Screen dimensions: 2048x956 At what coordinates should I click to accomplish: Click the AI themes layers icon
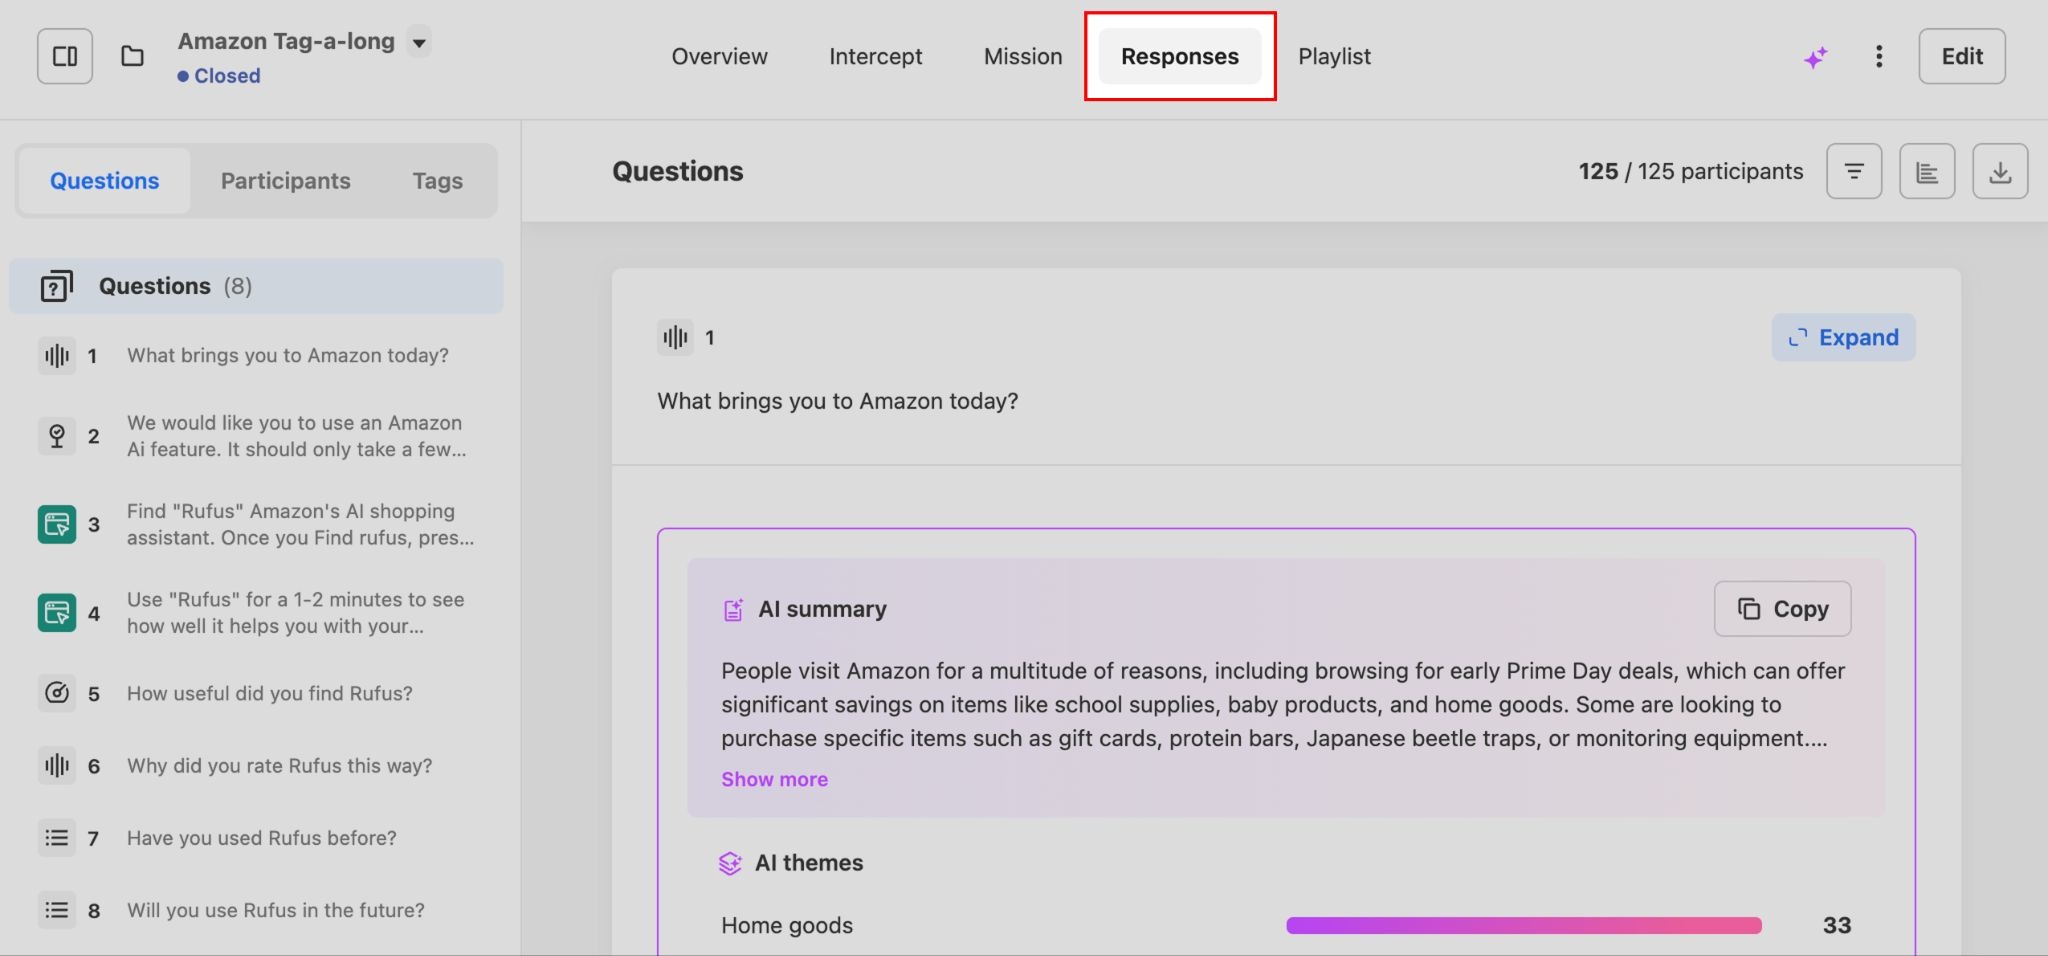coord(730,863)
